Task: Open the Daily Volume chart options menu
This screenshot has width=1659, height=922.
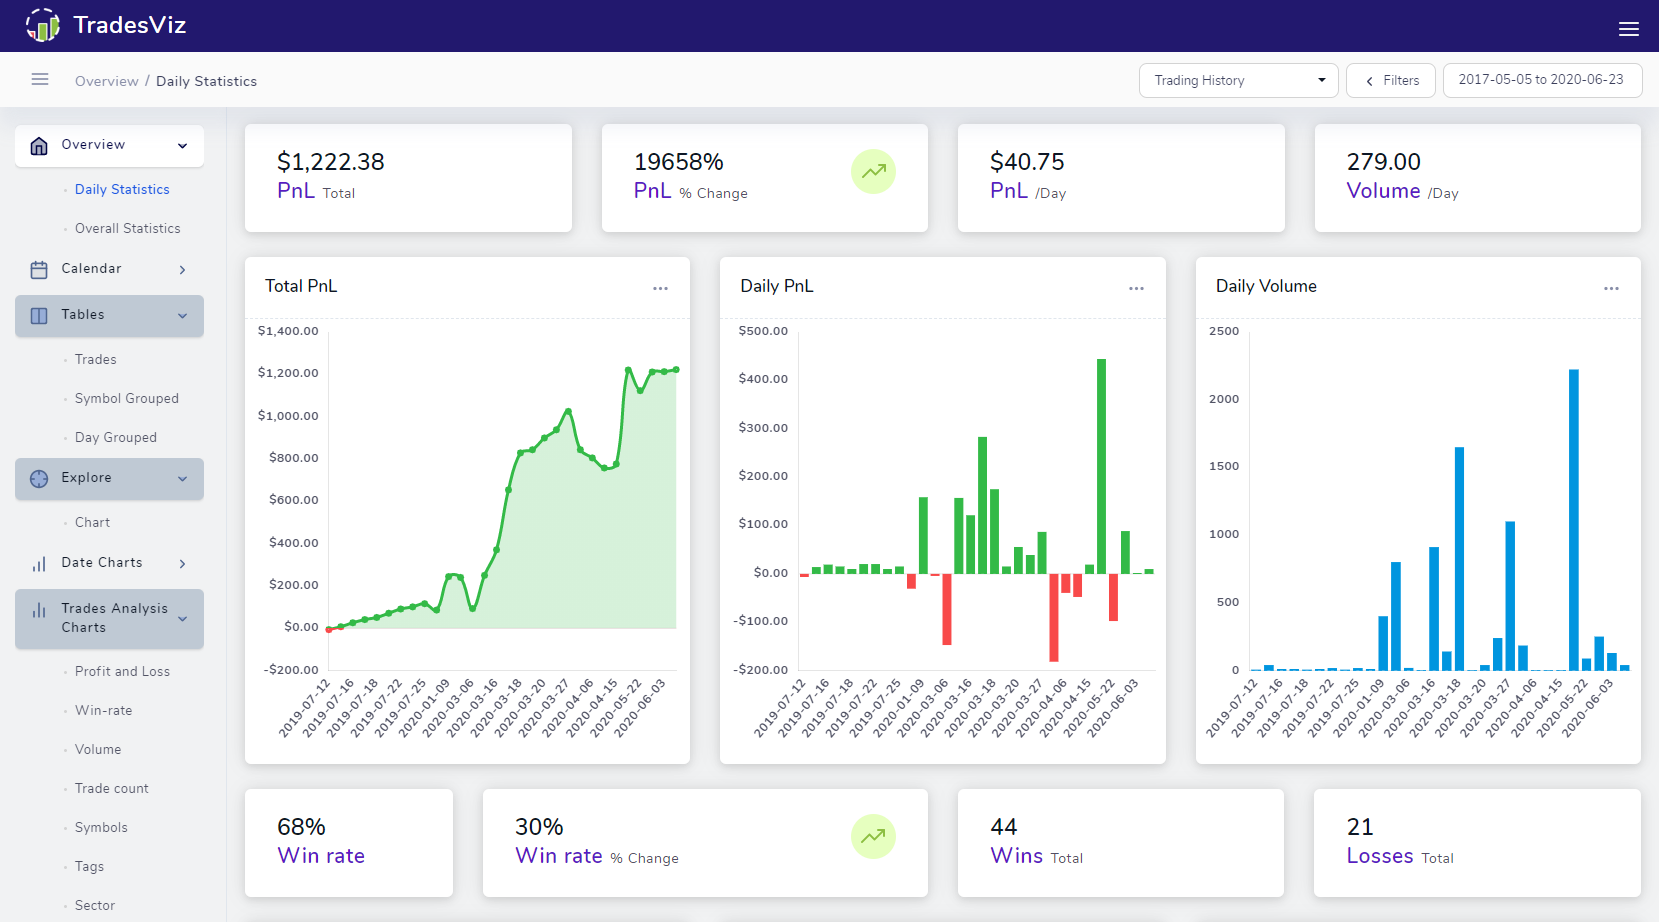Action: pyautogui.click(x=1611, y=288)
